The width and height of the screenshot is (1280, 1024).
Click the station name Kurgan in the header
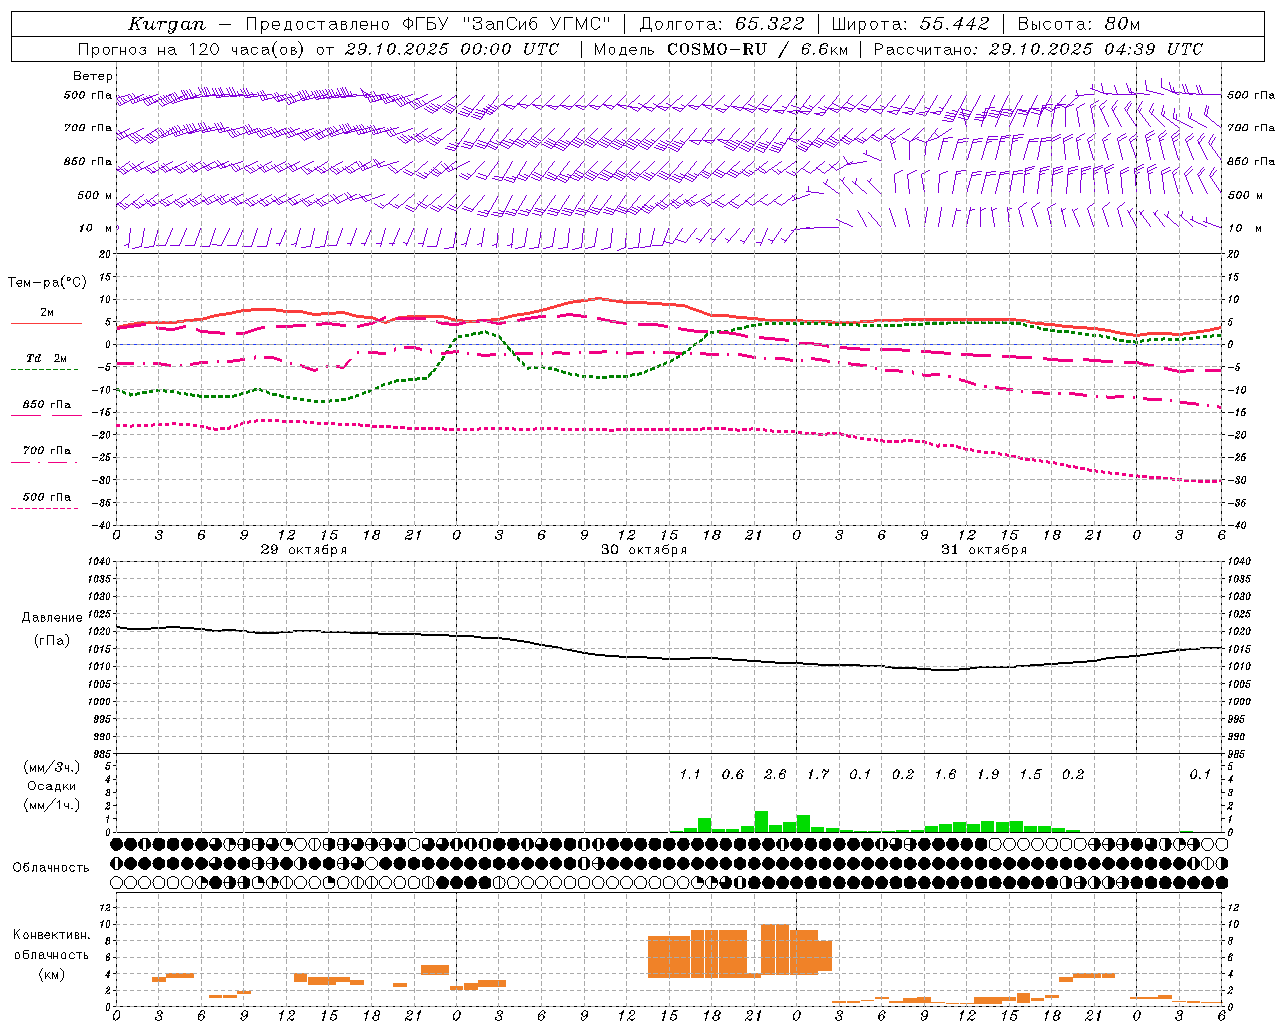point(167,24)
